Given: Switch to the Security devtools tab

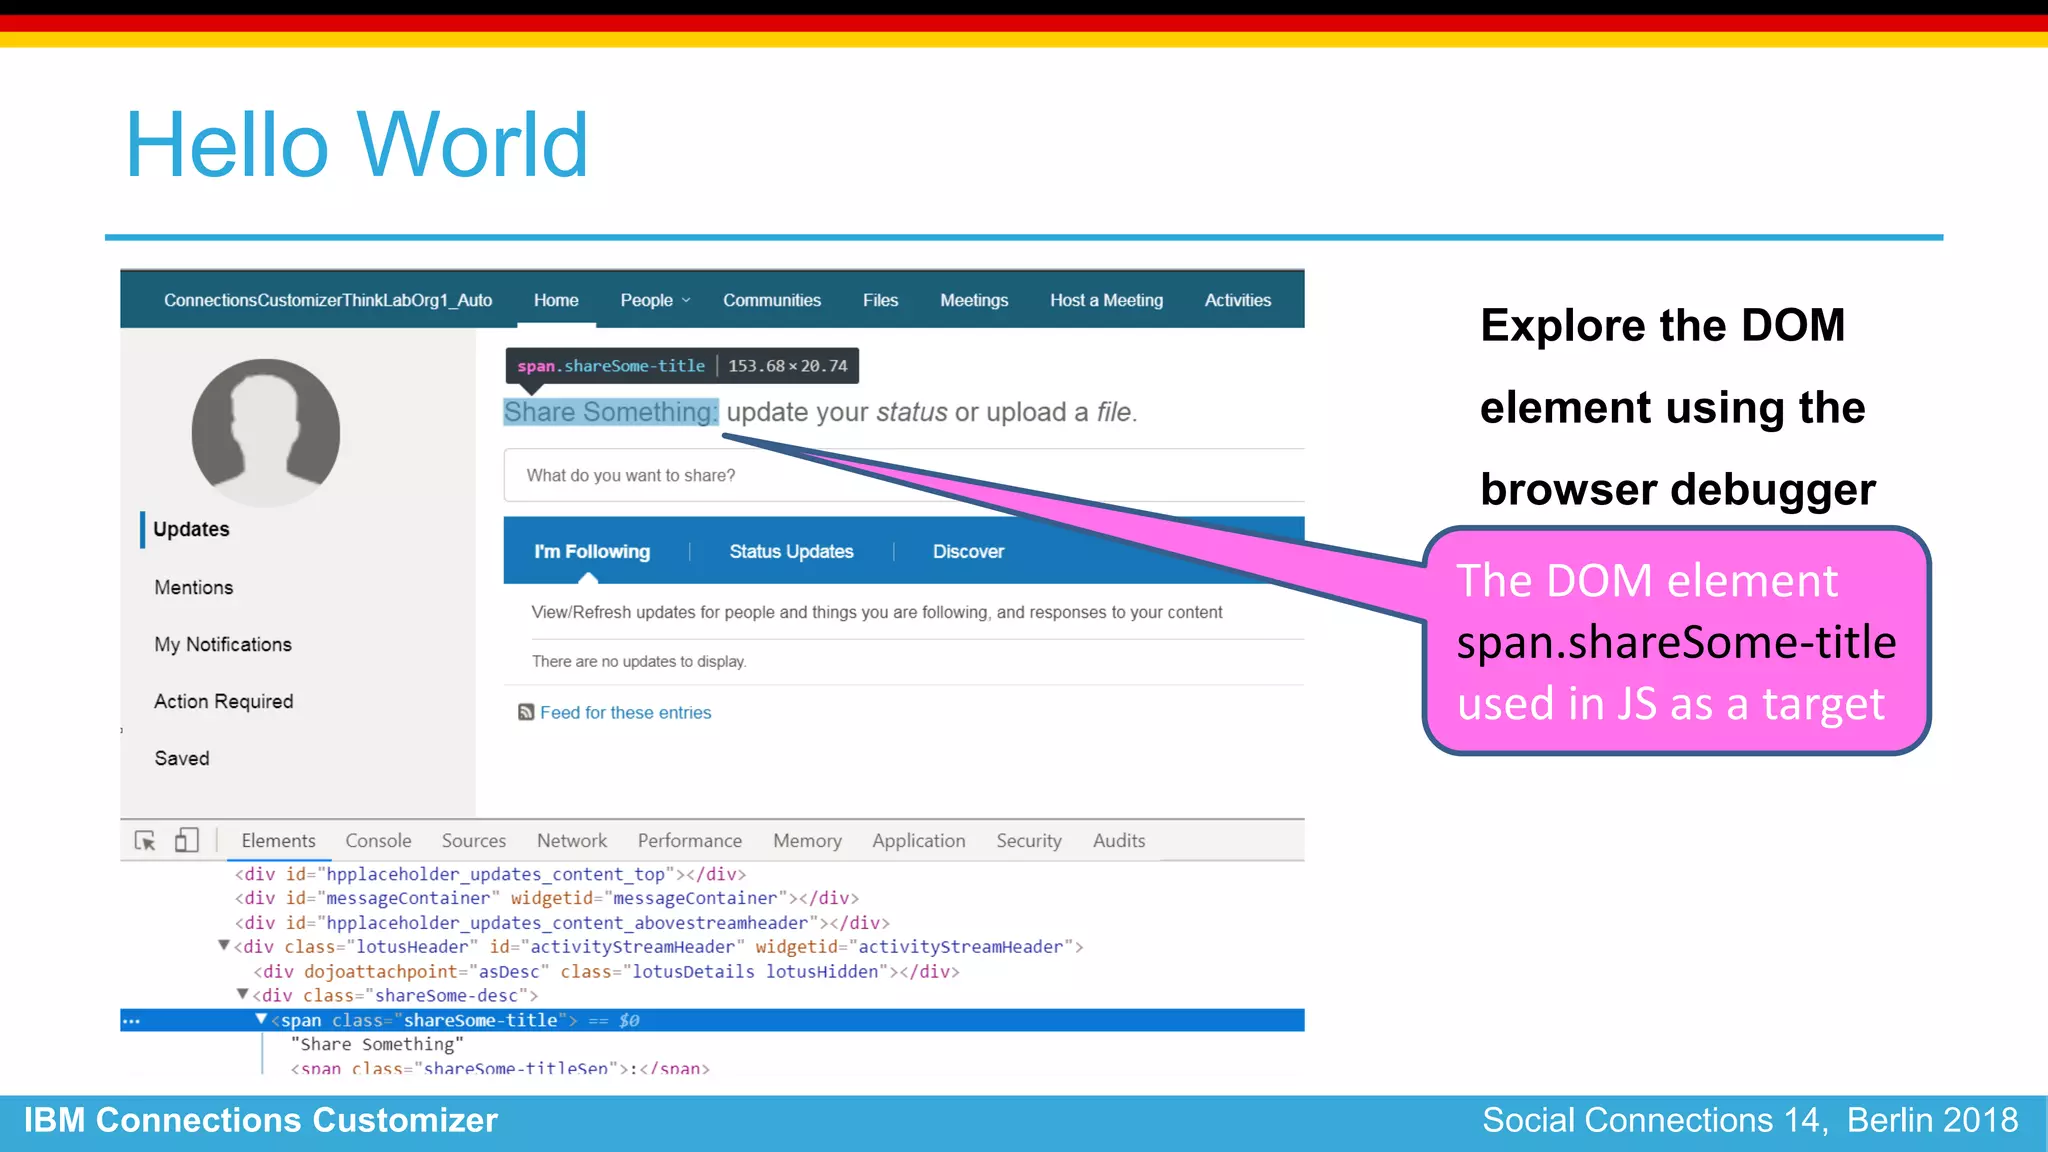Looking at the screenshot, I should pos(1029,841).
